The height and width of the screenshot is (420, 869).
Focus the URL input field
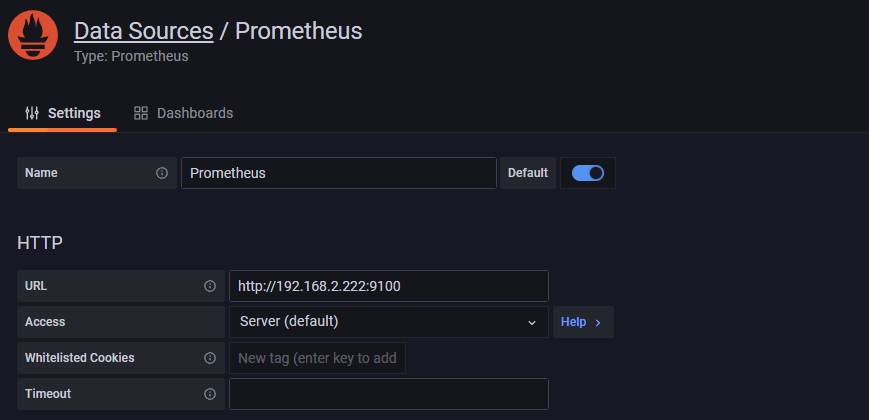point(388,286)
